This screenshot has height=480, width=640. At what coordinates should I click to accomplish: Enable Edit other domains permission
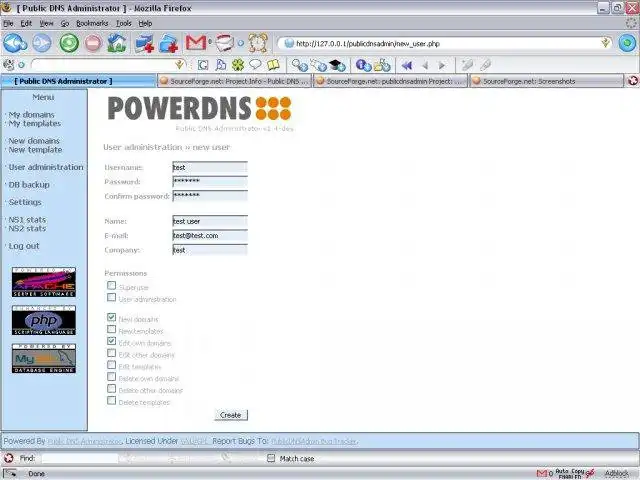point(111,353)
